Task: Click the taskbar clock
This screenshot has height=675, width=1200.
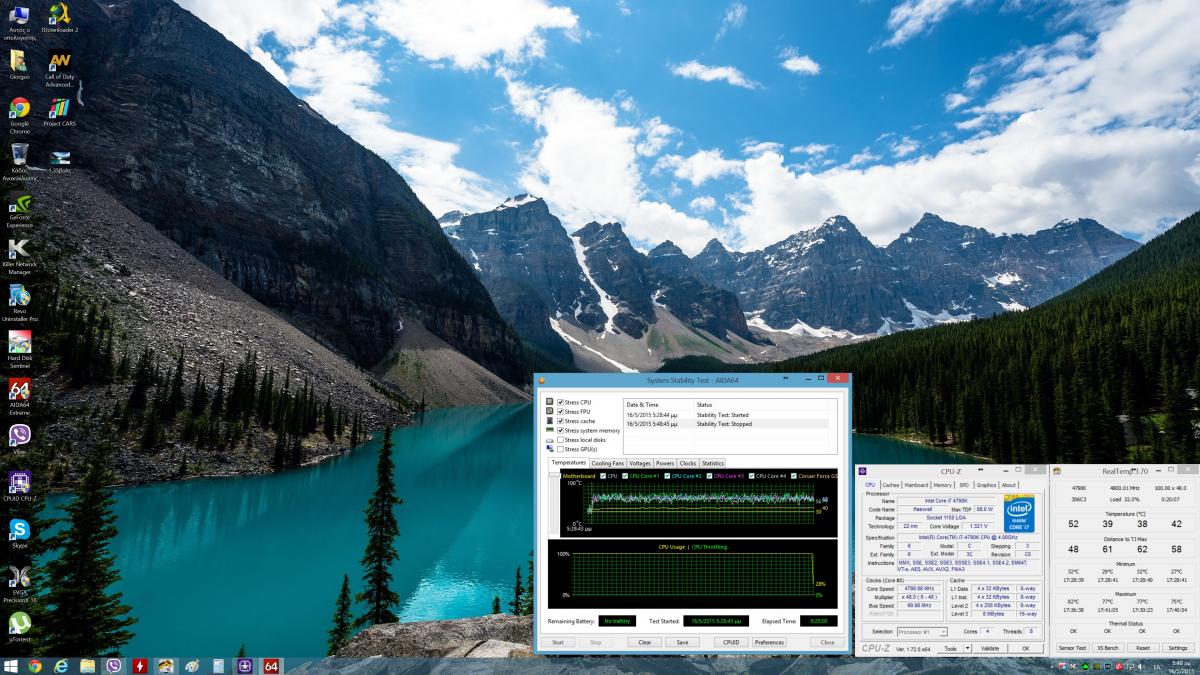Action: 1180,665
